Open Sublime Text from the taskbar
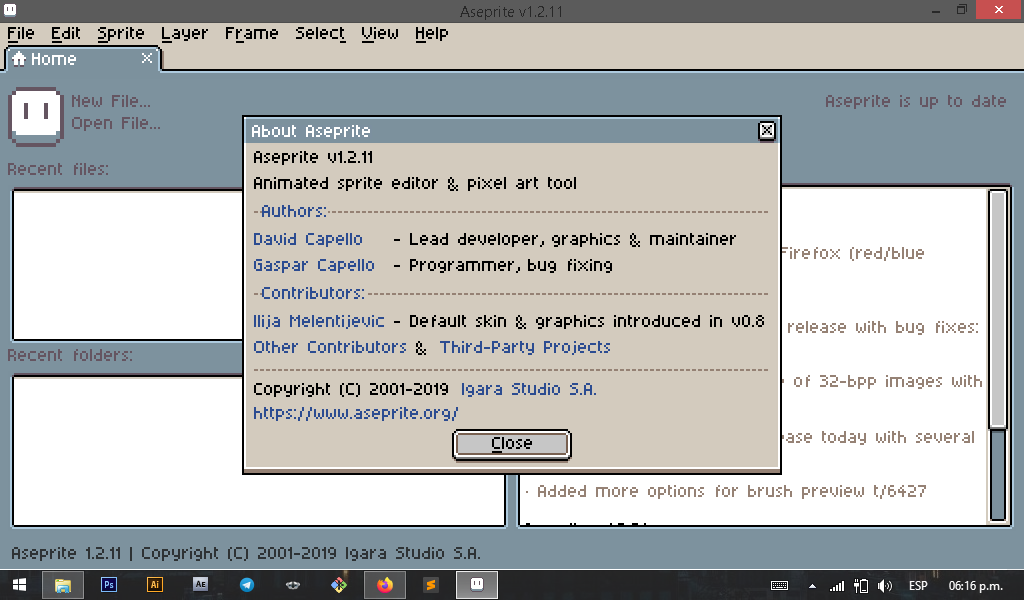This screenshot has width=1024, height=600. click(x=431, y=585)
